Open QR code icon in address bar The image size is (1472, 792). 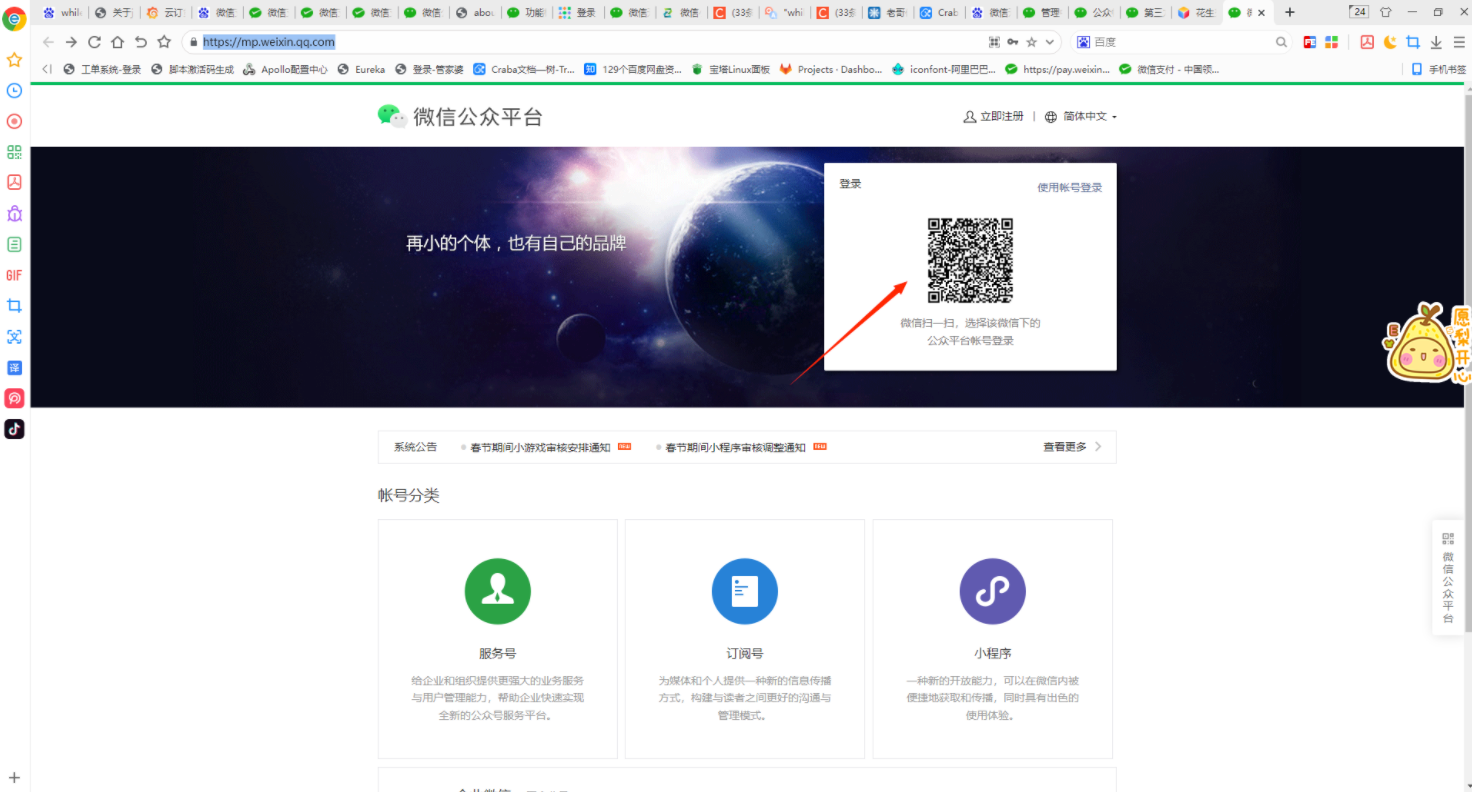pos(994,42)
